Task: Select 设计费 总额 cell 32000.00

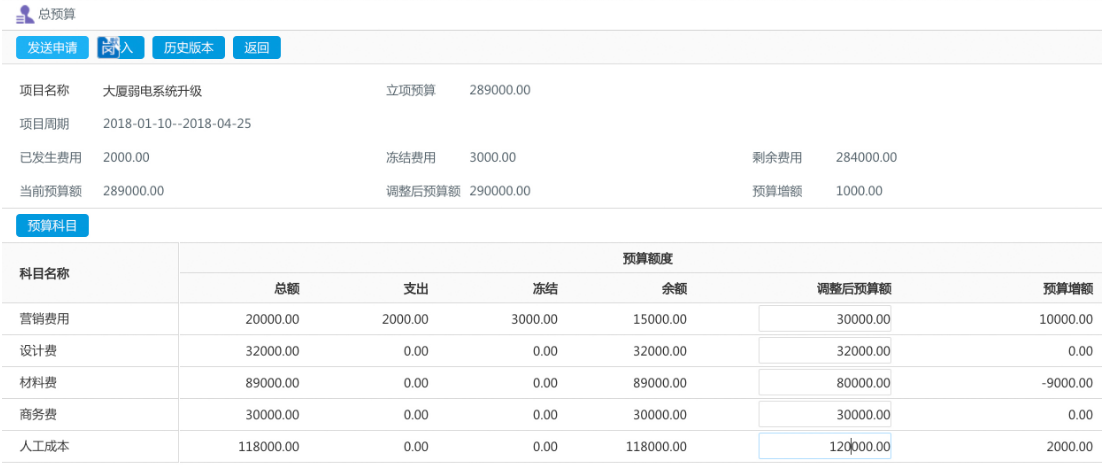Action: [x=273, y=351]
